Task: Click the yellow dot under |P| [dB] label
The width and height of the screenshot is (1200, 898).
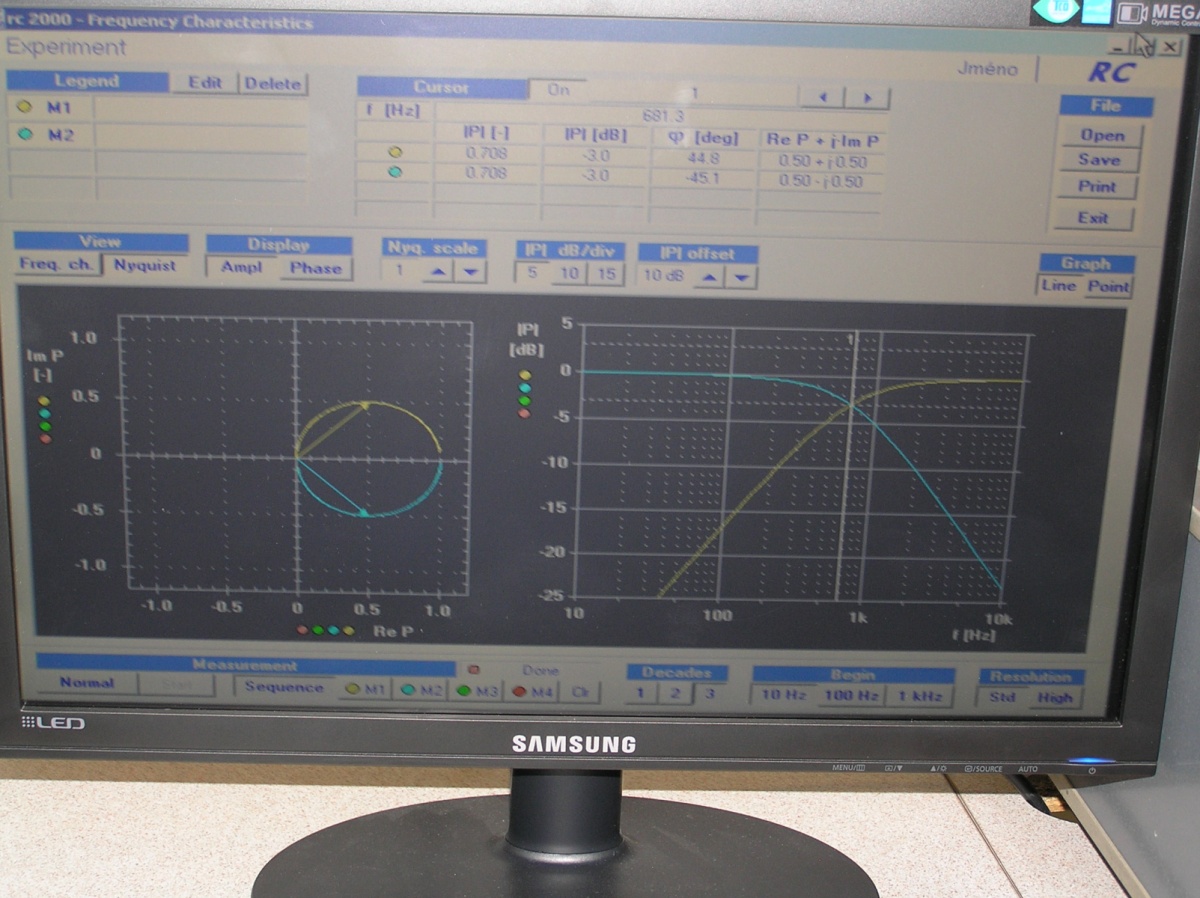Action: tap(524, 375)
